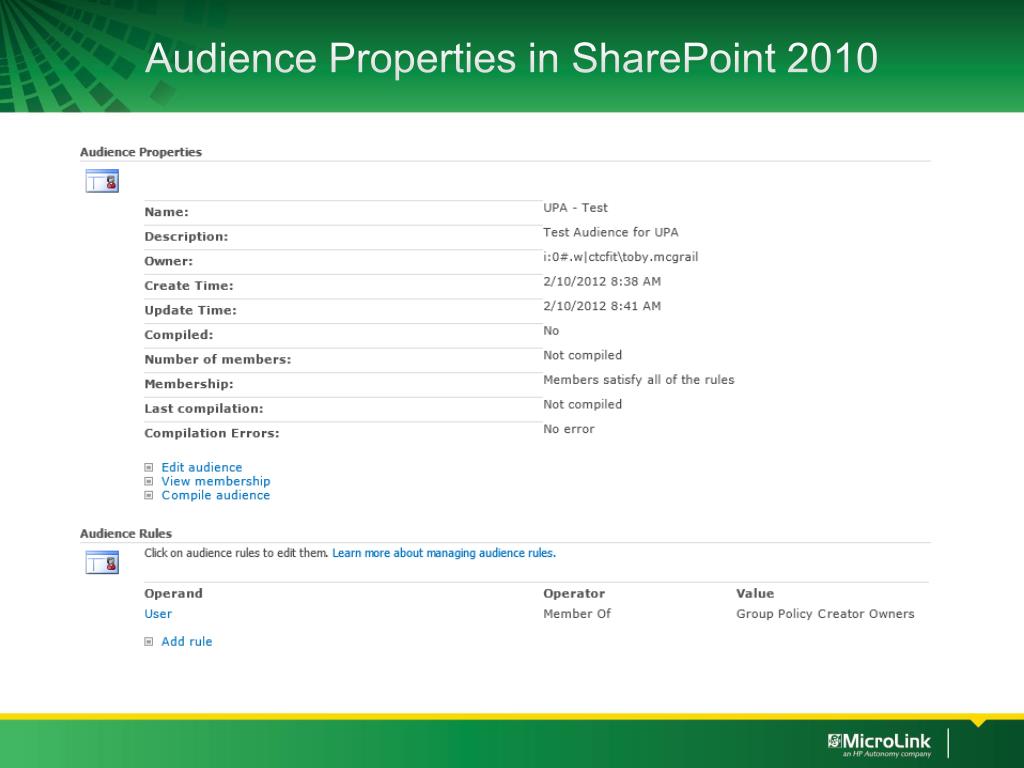This screenshot has height=768, width=1024.
Task: Open the View membership link
Action: click(x=216, y=481)
